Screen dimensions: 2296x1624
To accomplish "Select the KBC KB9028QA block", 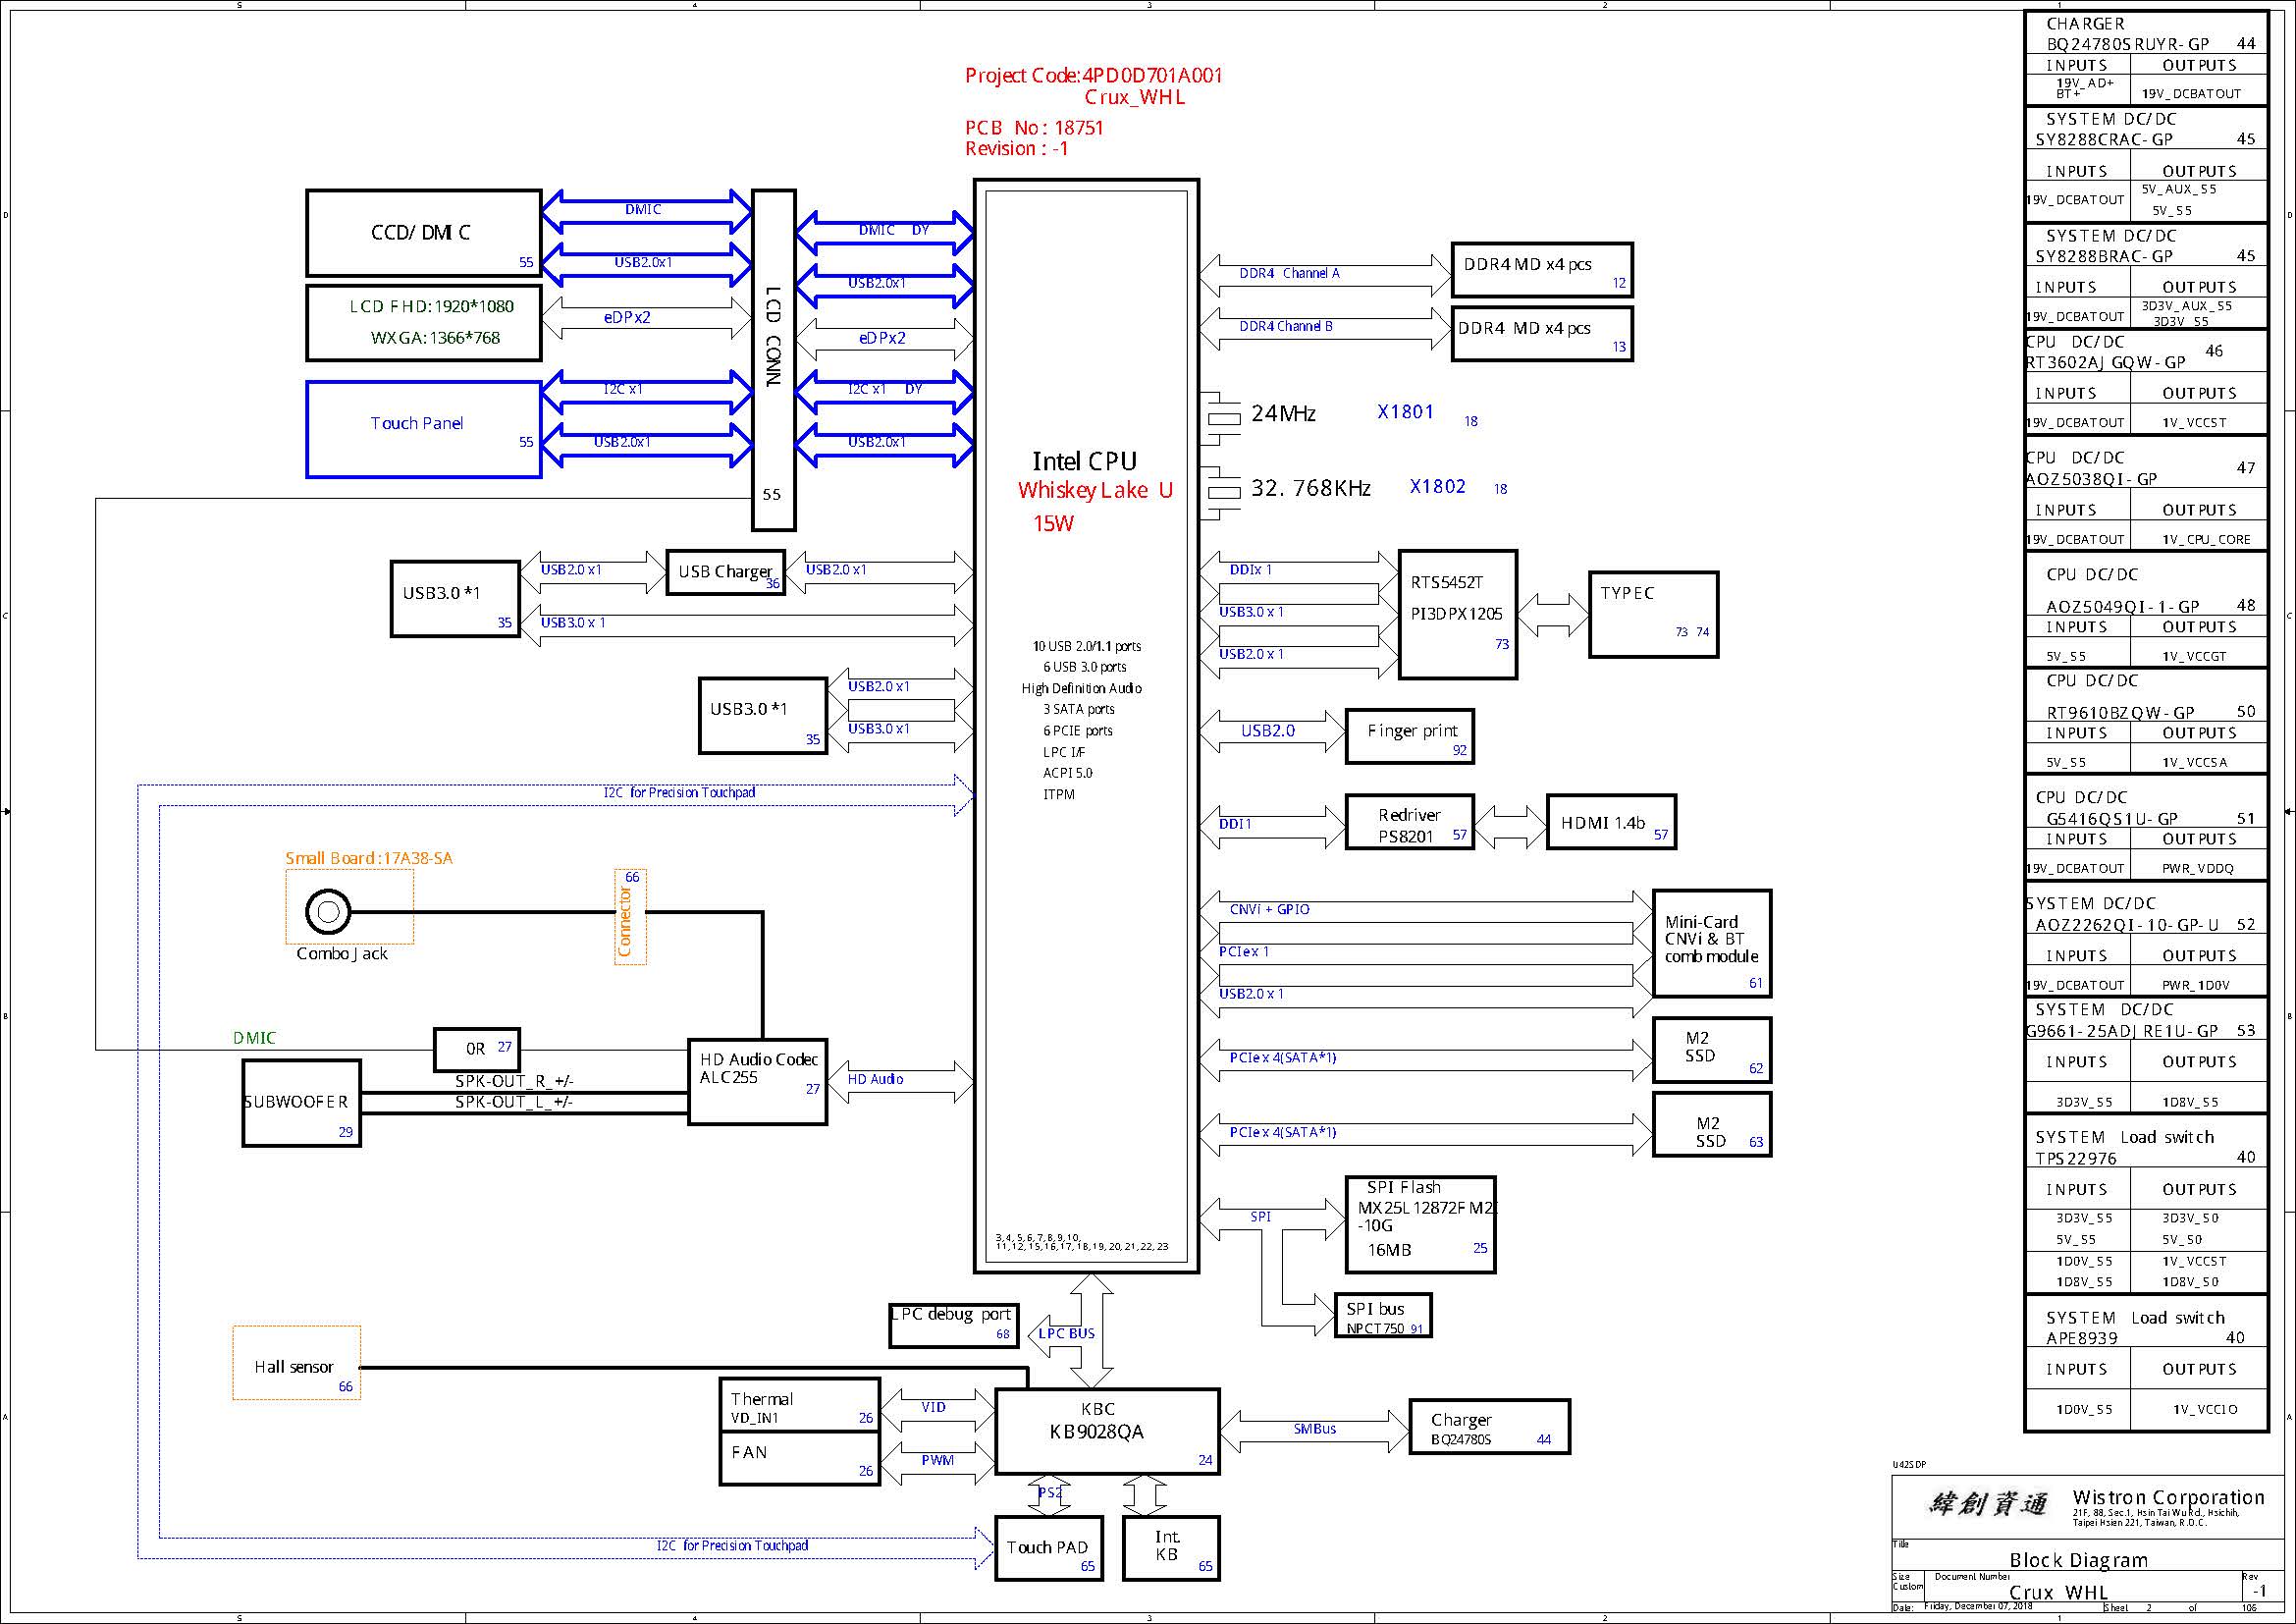I will tap(1107, 1431).
